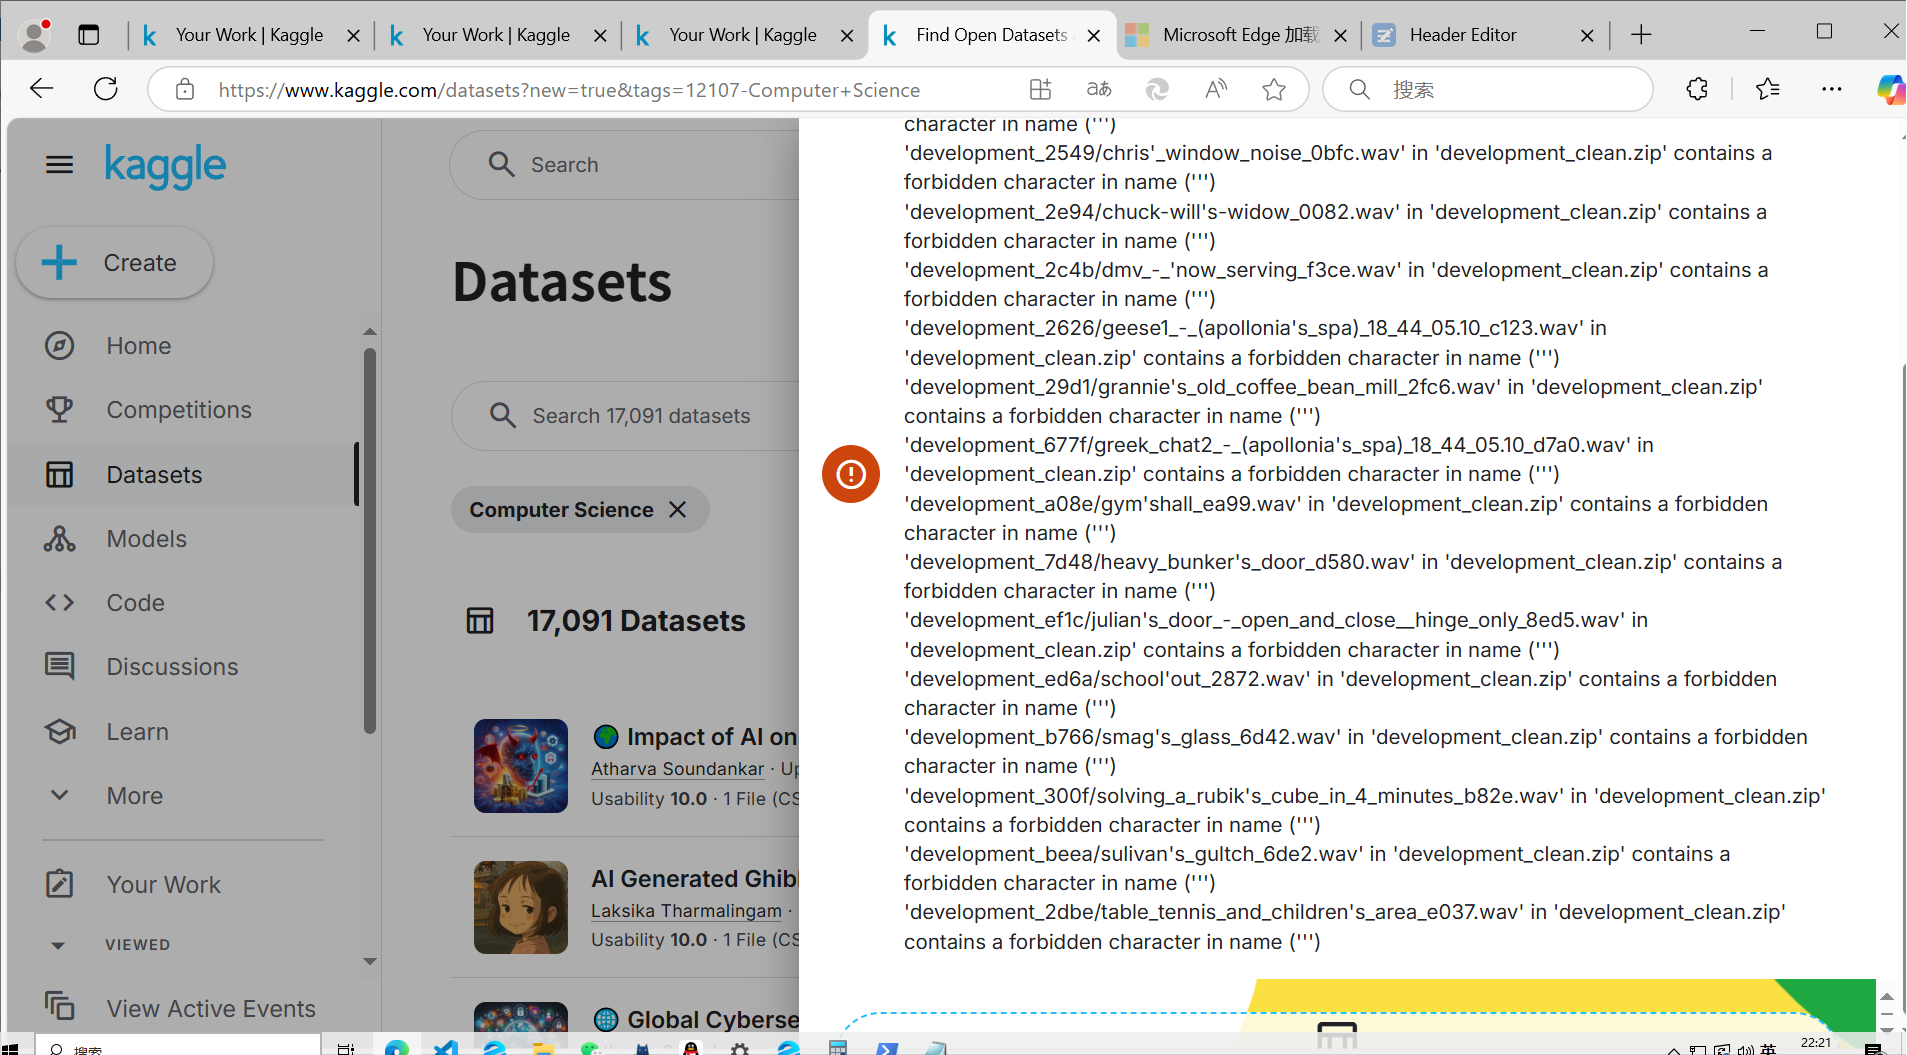Open Atharva Soundankar's profile link

pyautogui.click(x=677, y=768)
